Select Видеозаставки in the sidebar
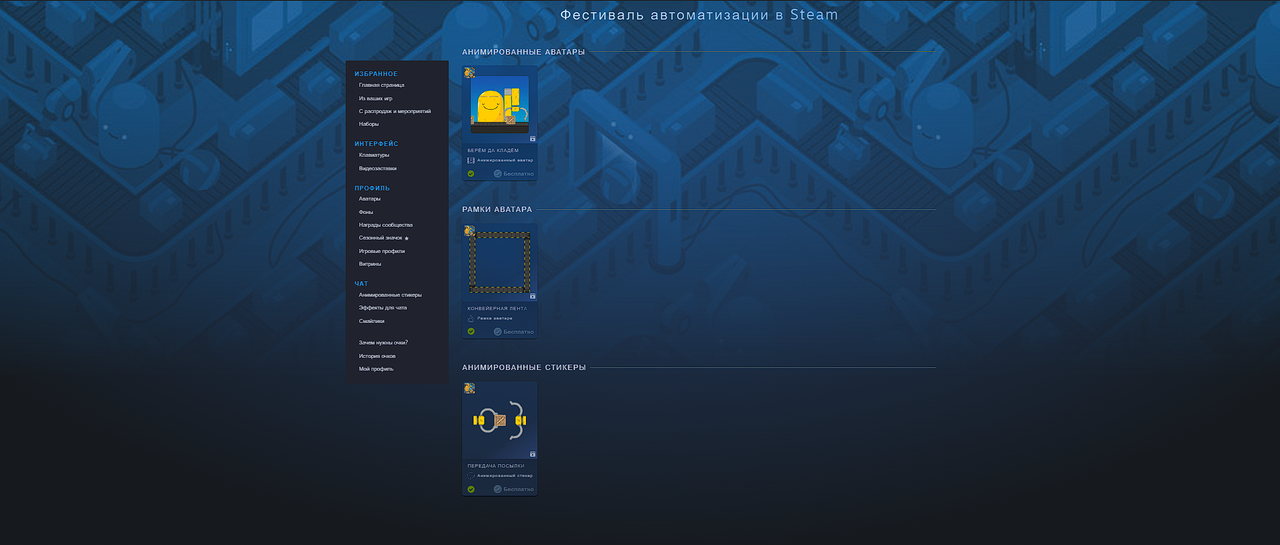1280x545 pixels. click(377, 168)
